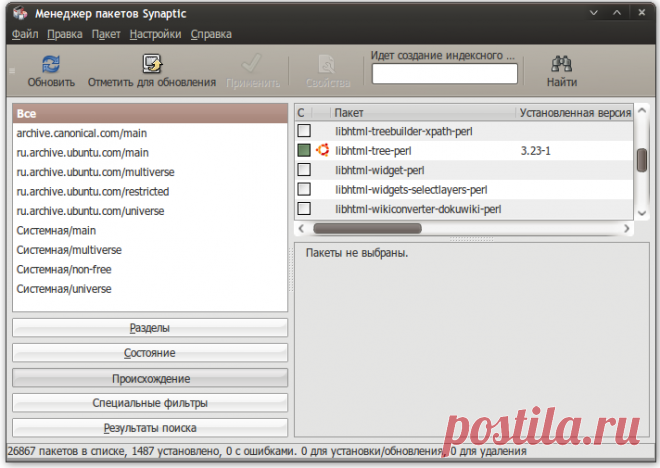Select the Системная/main entry
This screenshot has height=468, width=660.
(x=150, y=230)
